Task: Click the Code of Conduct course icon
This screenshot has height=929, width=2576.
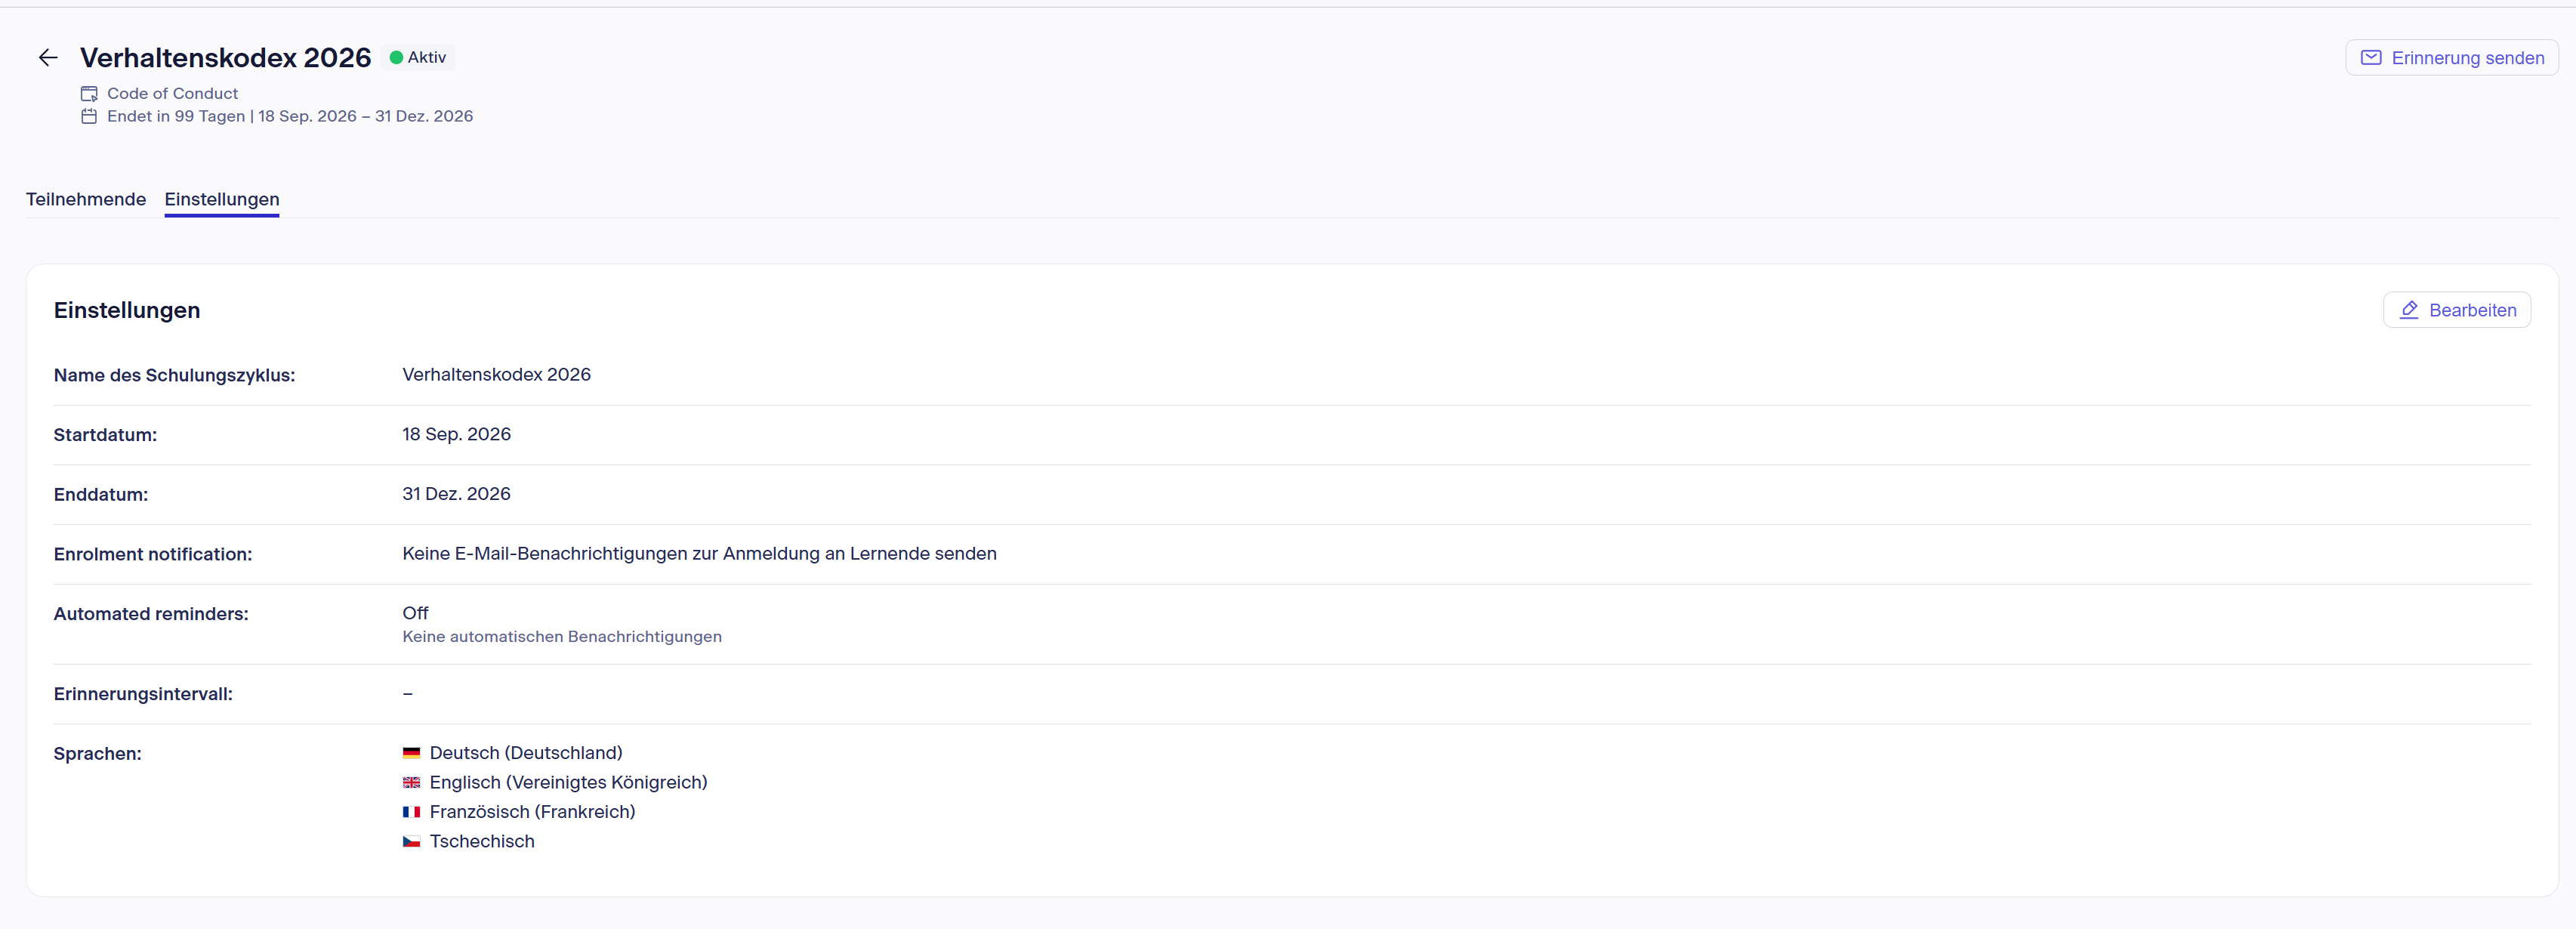Action: [89, 94]
